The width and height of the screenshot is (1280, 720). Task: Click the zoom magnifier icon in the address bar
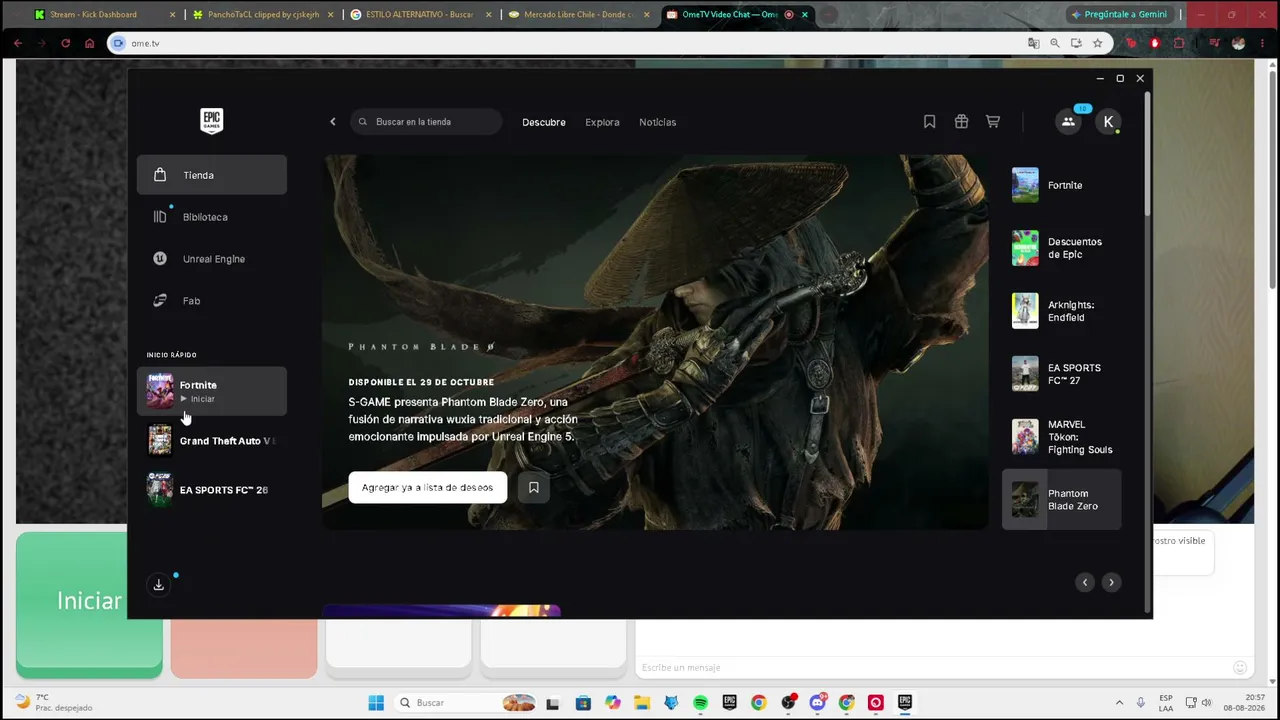tap(1055, 43)
